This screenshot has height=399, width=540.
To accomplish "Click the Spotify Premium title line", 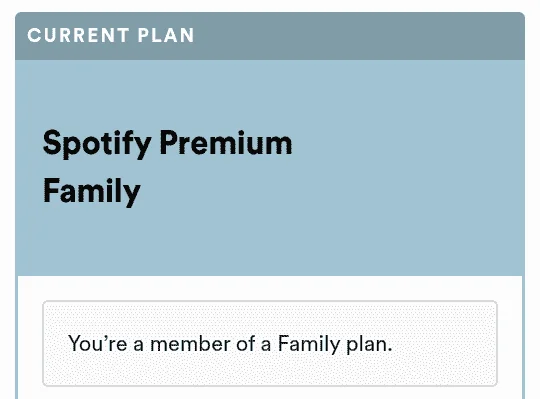I will pos(167,144).
